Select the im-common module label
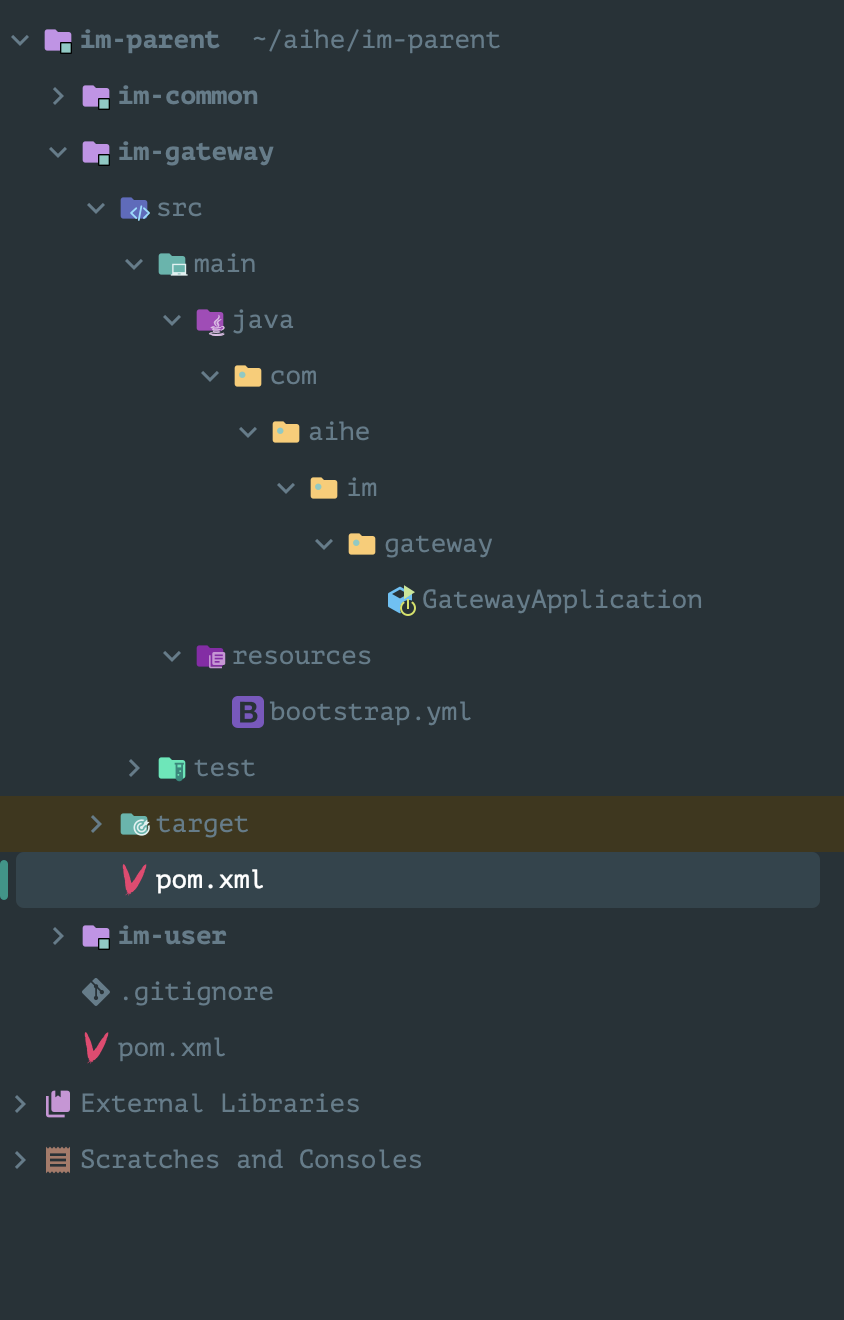Screen dimensions: 844x1320 coord(188,96)
